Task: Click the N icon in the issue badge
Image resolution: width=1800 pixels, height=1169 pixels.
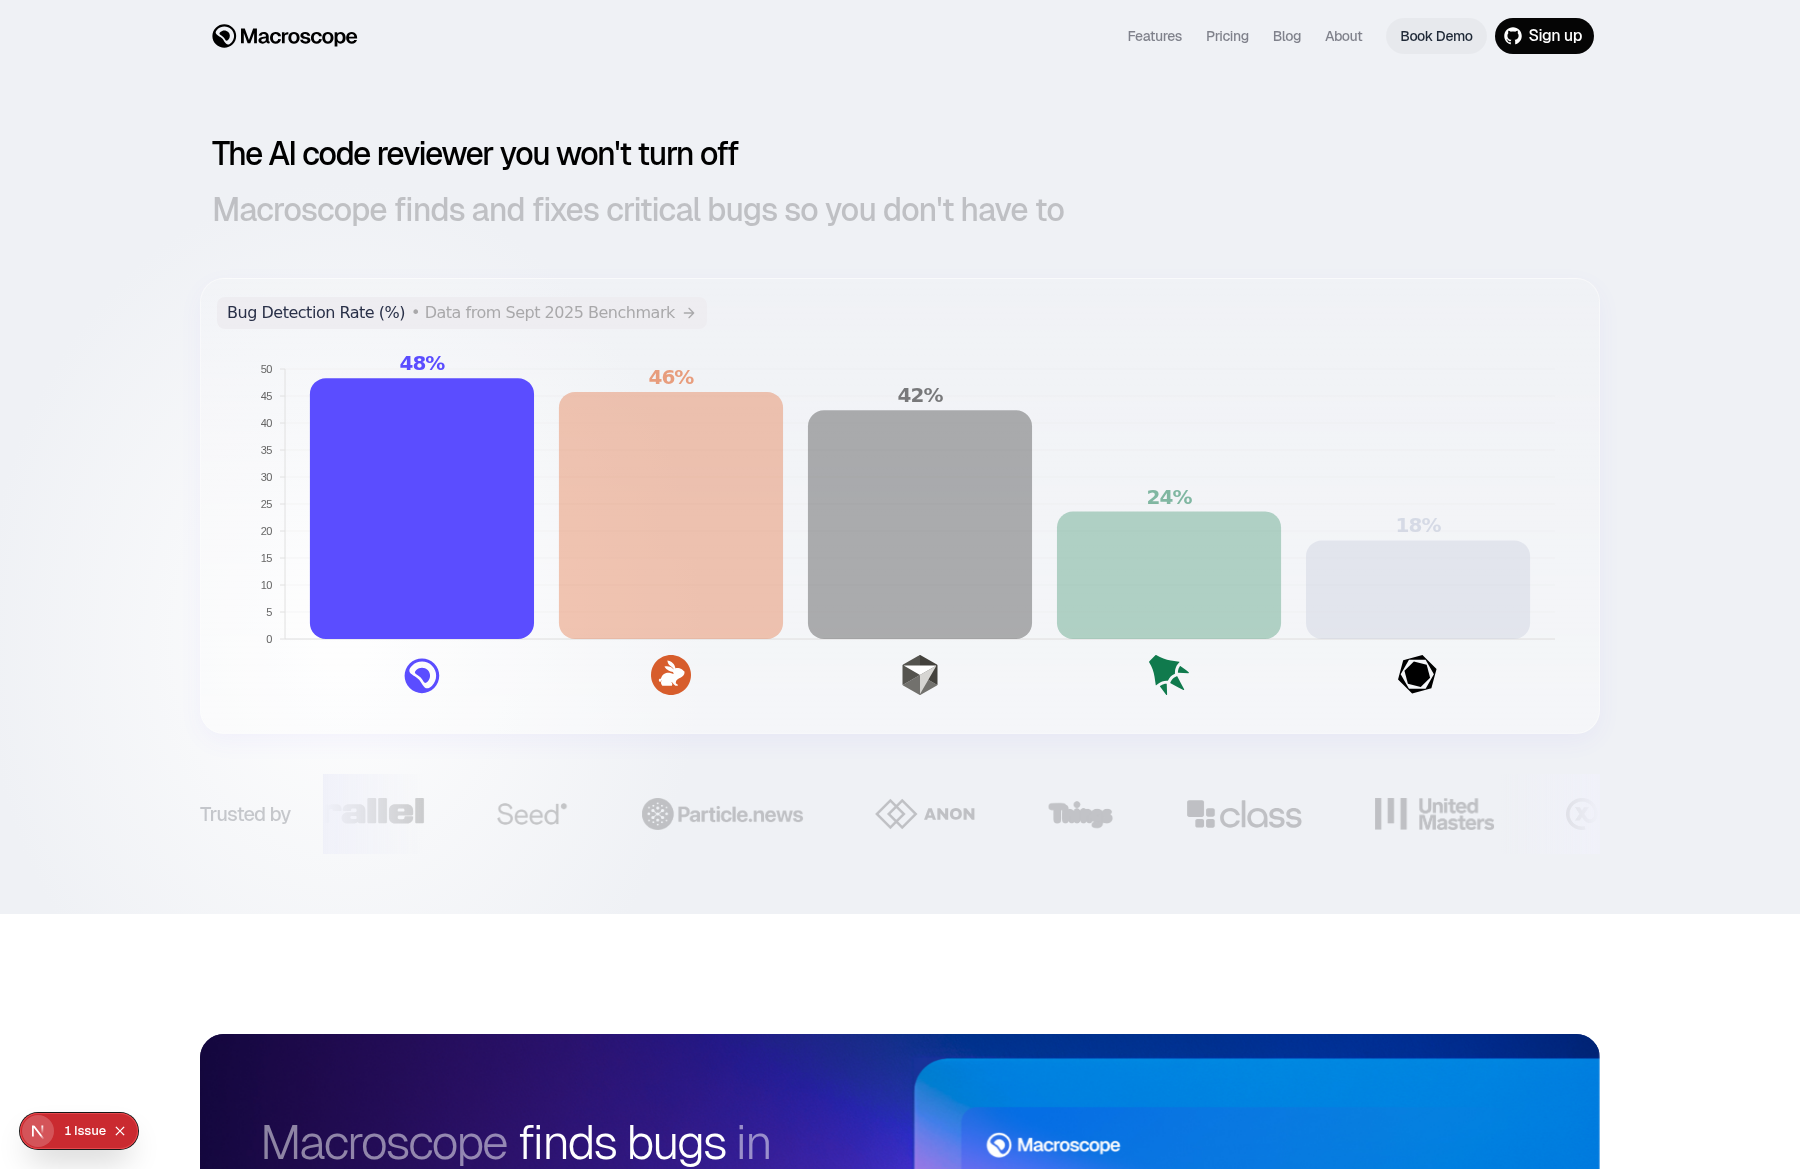Action: pos(38,1131)
